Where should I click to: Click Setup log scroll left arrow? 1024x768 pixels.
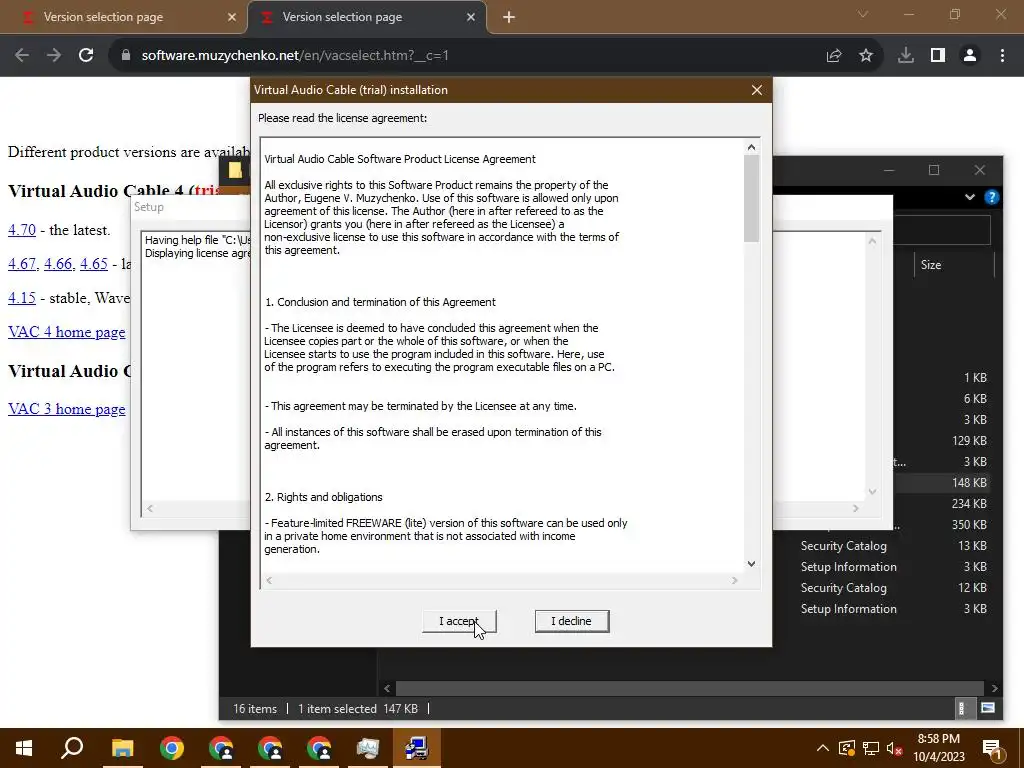click(x=150, y=508)
